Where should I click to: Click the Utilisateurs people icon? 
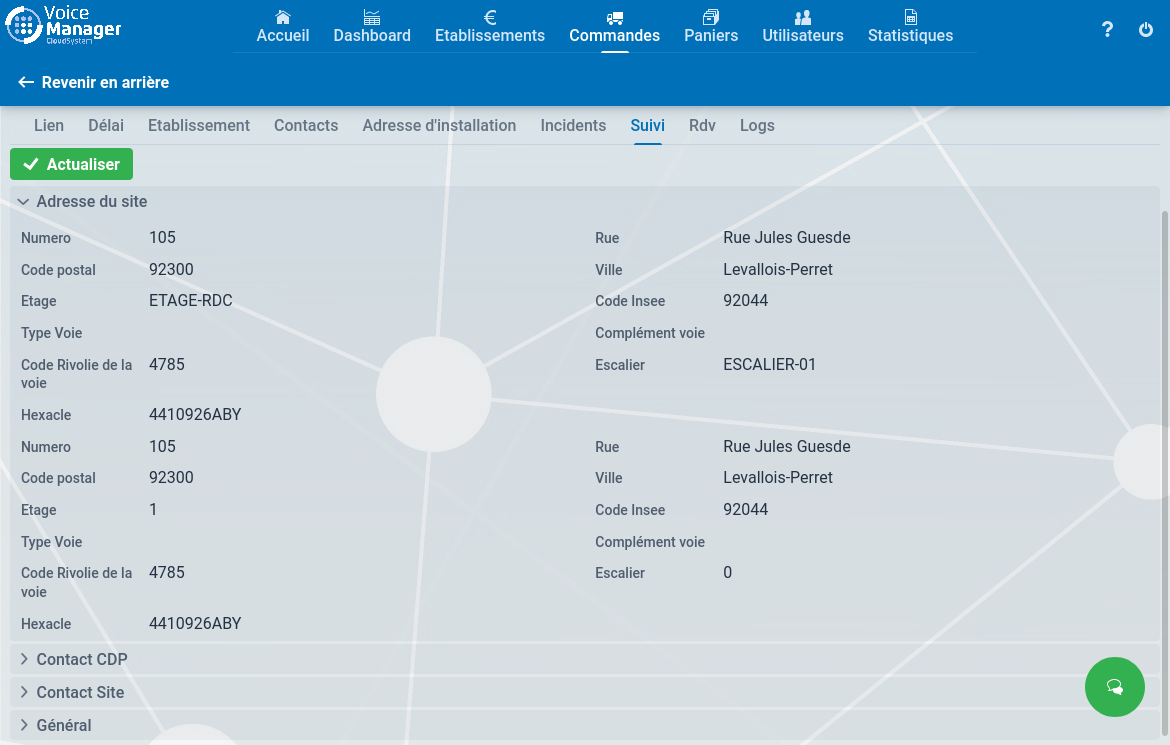tap(803, 17)
